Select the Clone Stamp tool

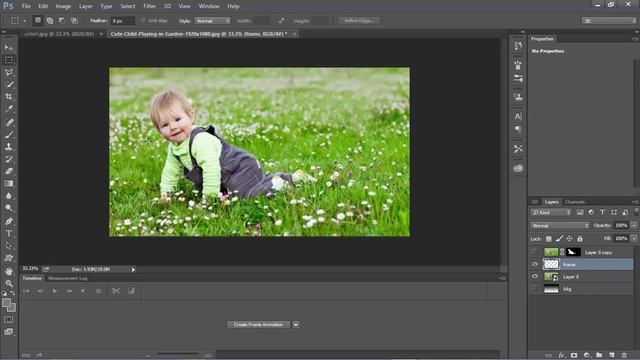(9, 147)
